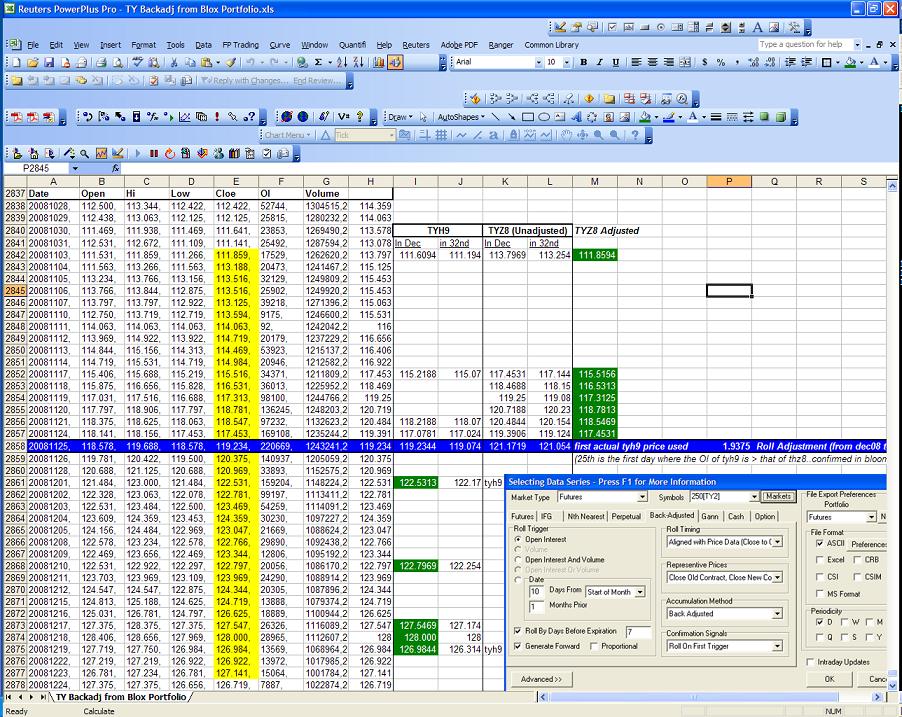
Task: Click the red pause icon on Reuters toolbar
Action: (154, 152)
